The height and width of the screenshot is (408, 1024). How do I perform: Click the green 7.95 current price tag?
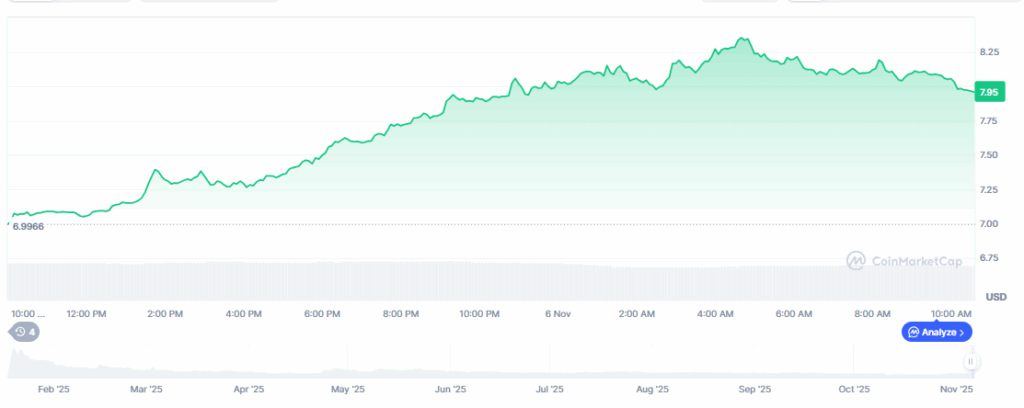988,93
